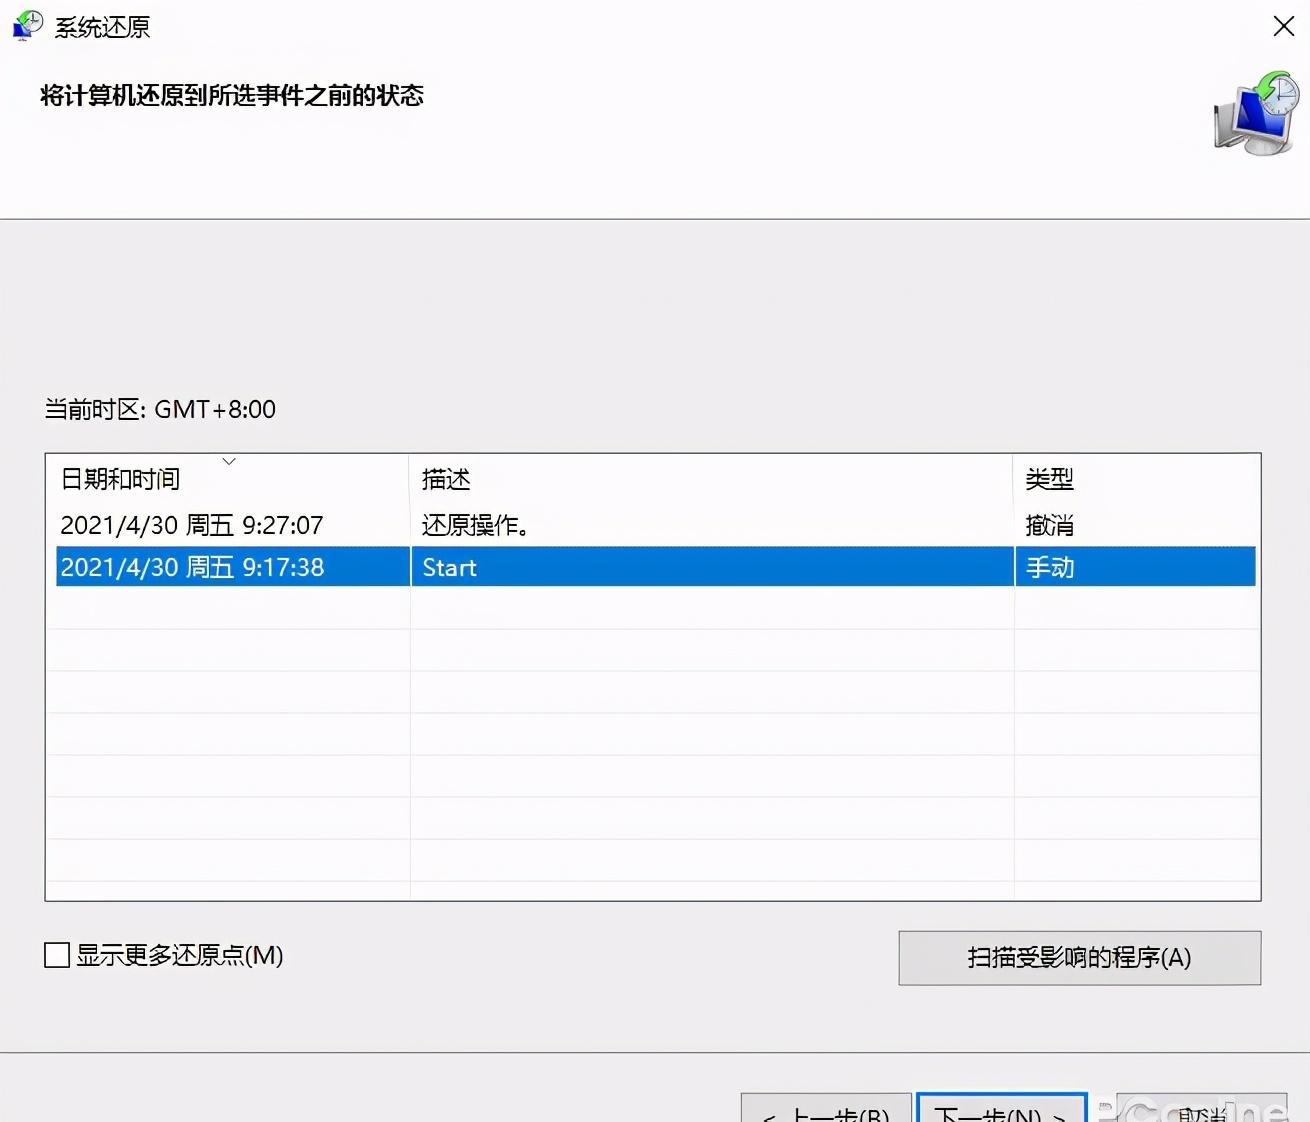Go back with 上一步(B) button
The image size is (1310, 1122).
coord(826,1108)
